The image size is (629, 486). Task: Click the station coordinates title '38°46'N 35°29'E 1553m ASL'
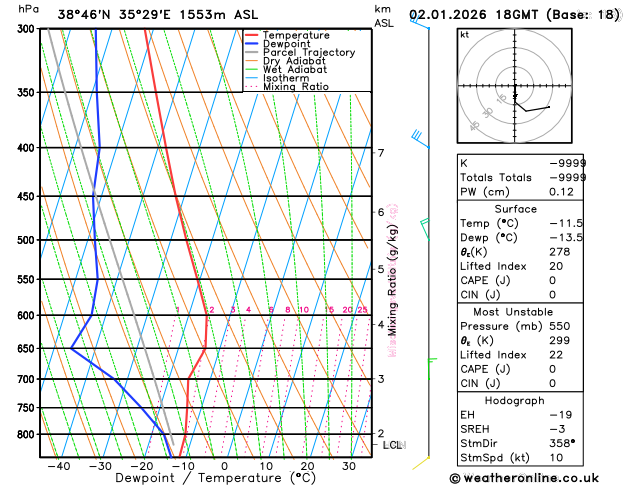pyautogui.click(x=158, y=15)
